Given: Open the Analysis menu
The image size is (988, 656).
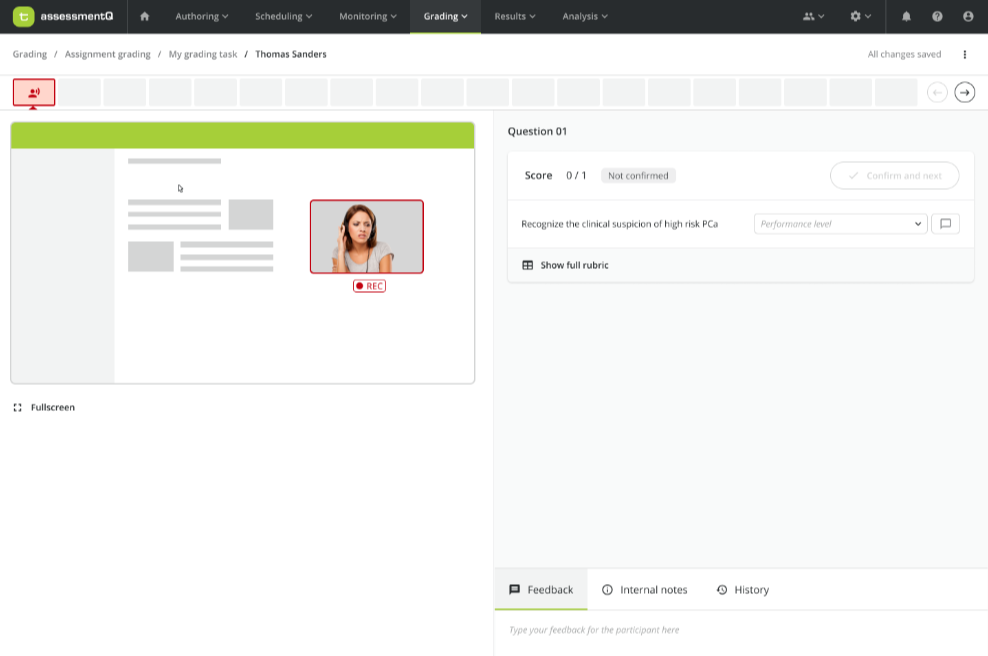Looking at the screenshot, I should coord(584,16).
